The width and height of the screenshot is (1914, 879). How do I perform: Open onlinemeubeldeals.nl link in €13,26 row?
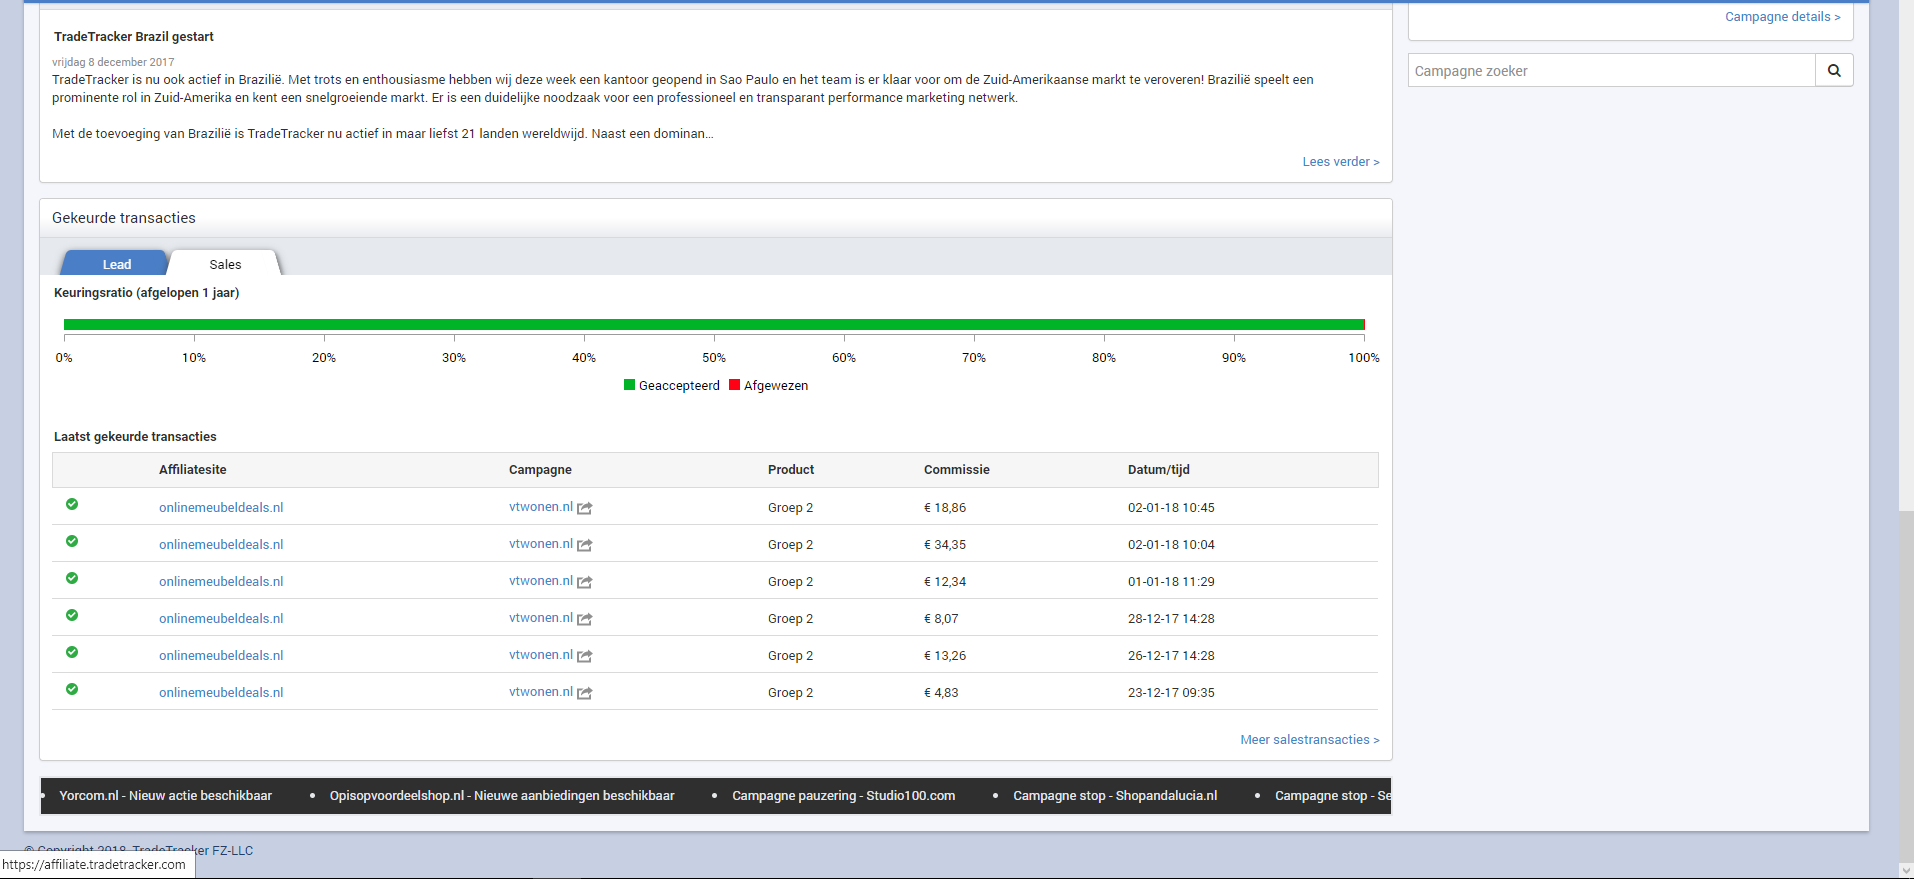(x=221, y=656)
